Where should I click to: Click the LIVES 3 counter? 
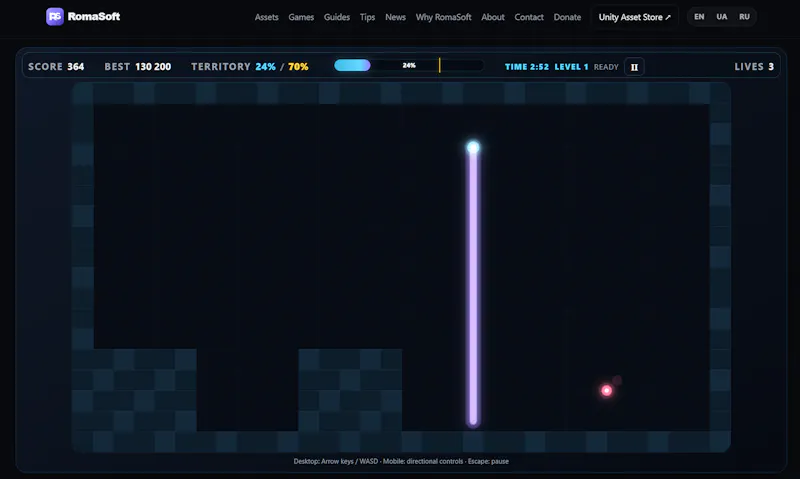pos(754,67)
